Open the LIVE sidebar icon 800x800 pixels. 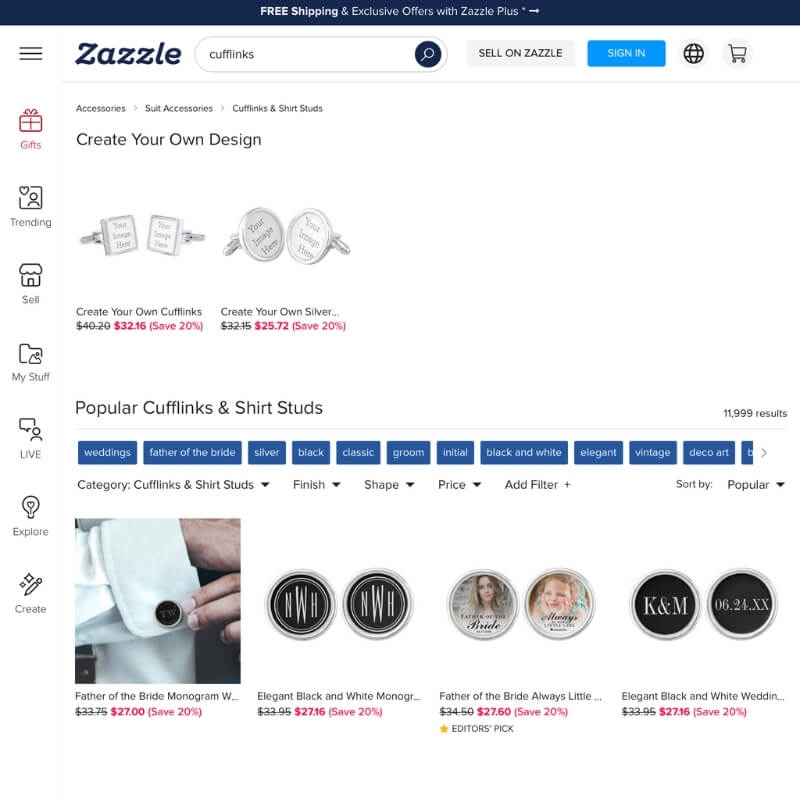[x=31, y=439]
